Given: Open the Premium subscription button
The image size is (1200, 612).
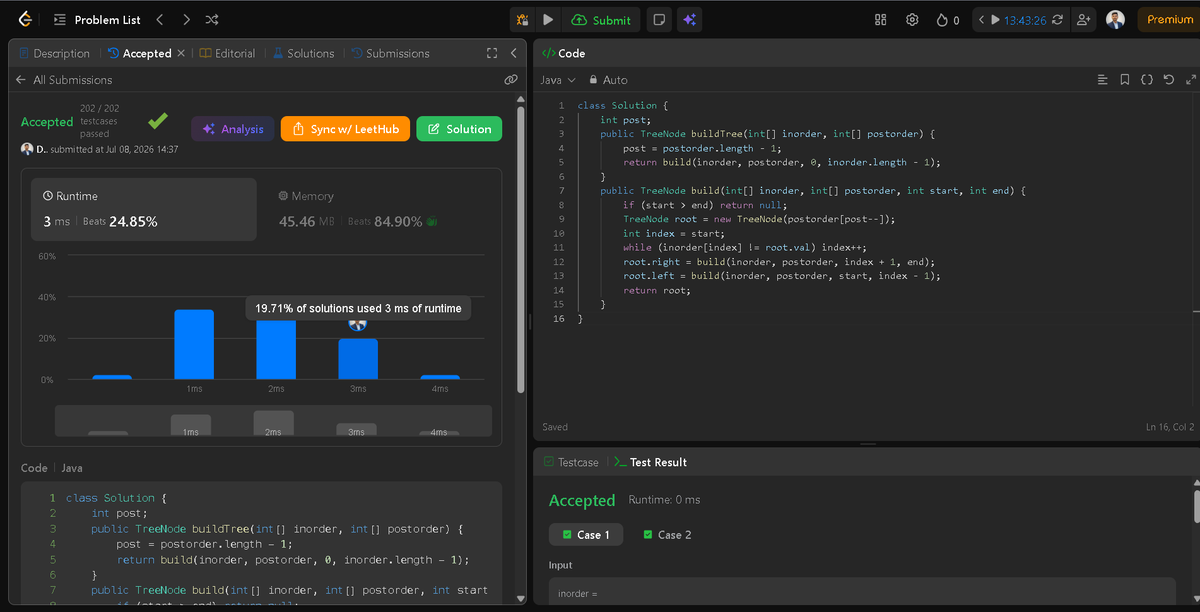Looking at the screenshot, I should [x=1169, y=19].
